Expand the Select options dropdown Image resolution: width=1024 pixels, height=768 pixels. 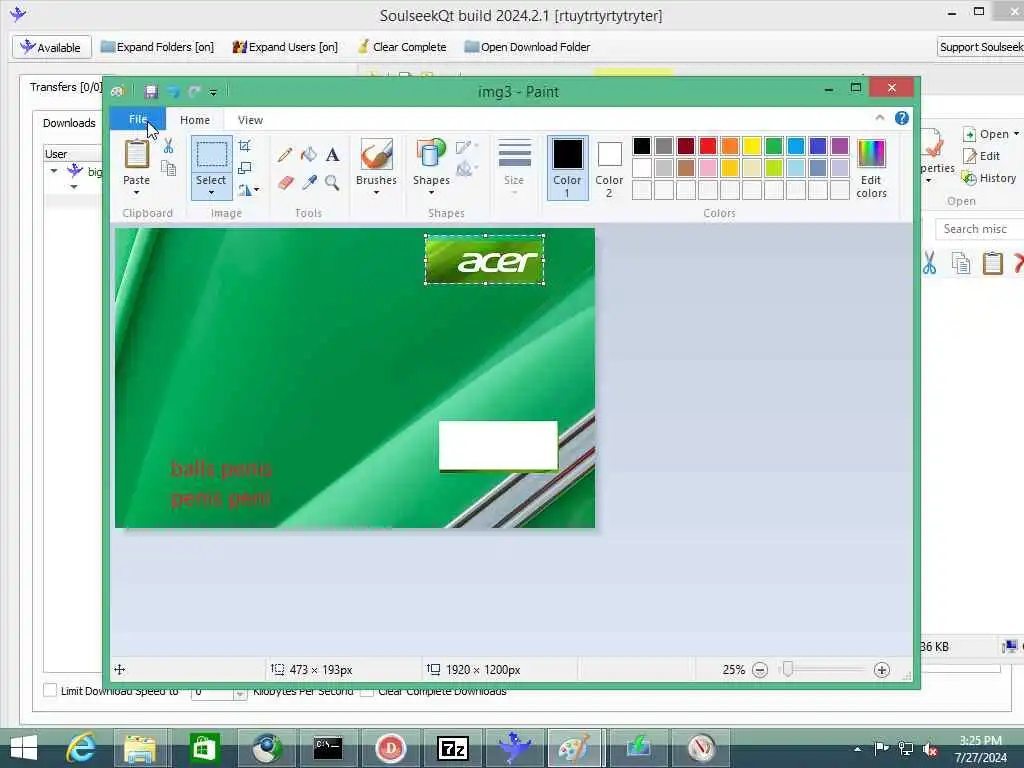coord(212,193)
